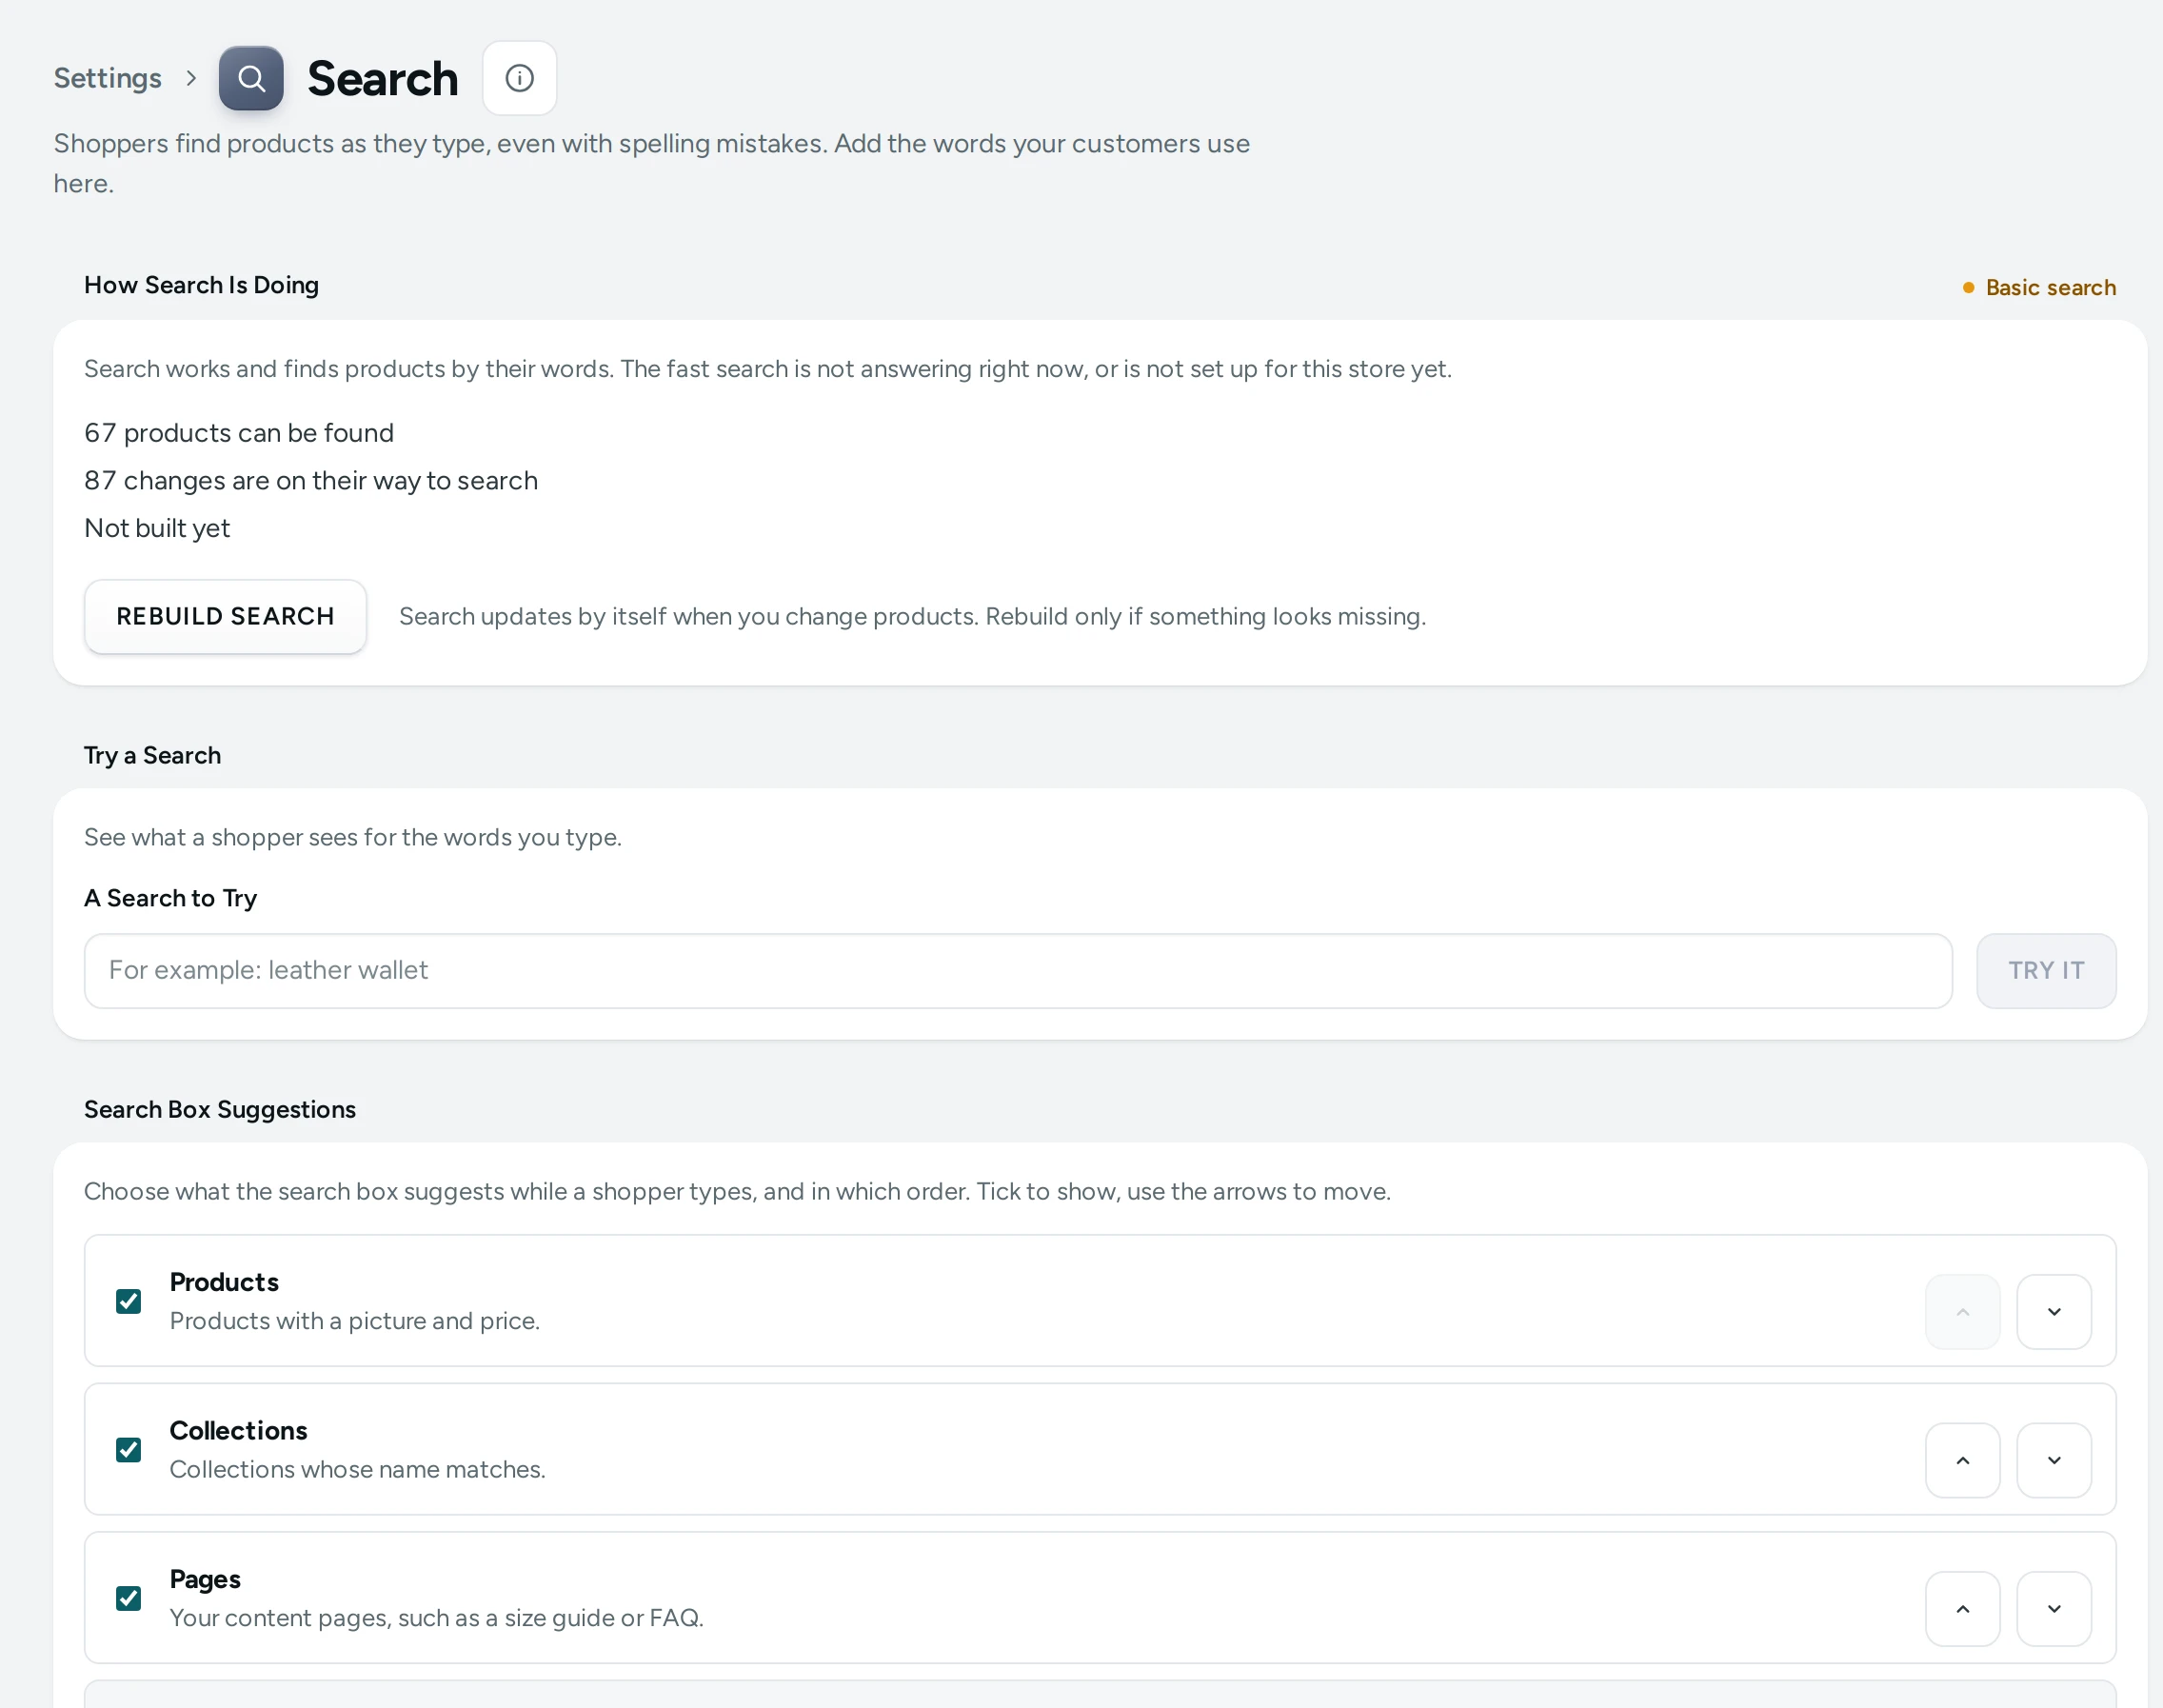Viewport: 2163px width, 1708px height.
Task: Click the Search magnifier icon in header
Action: tap(251, 78)
